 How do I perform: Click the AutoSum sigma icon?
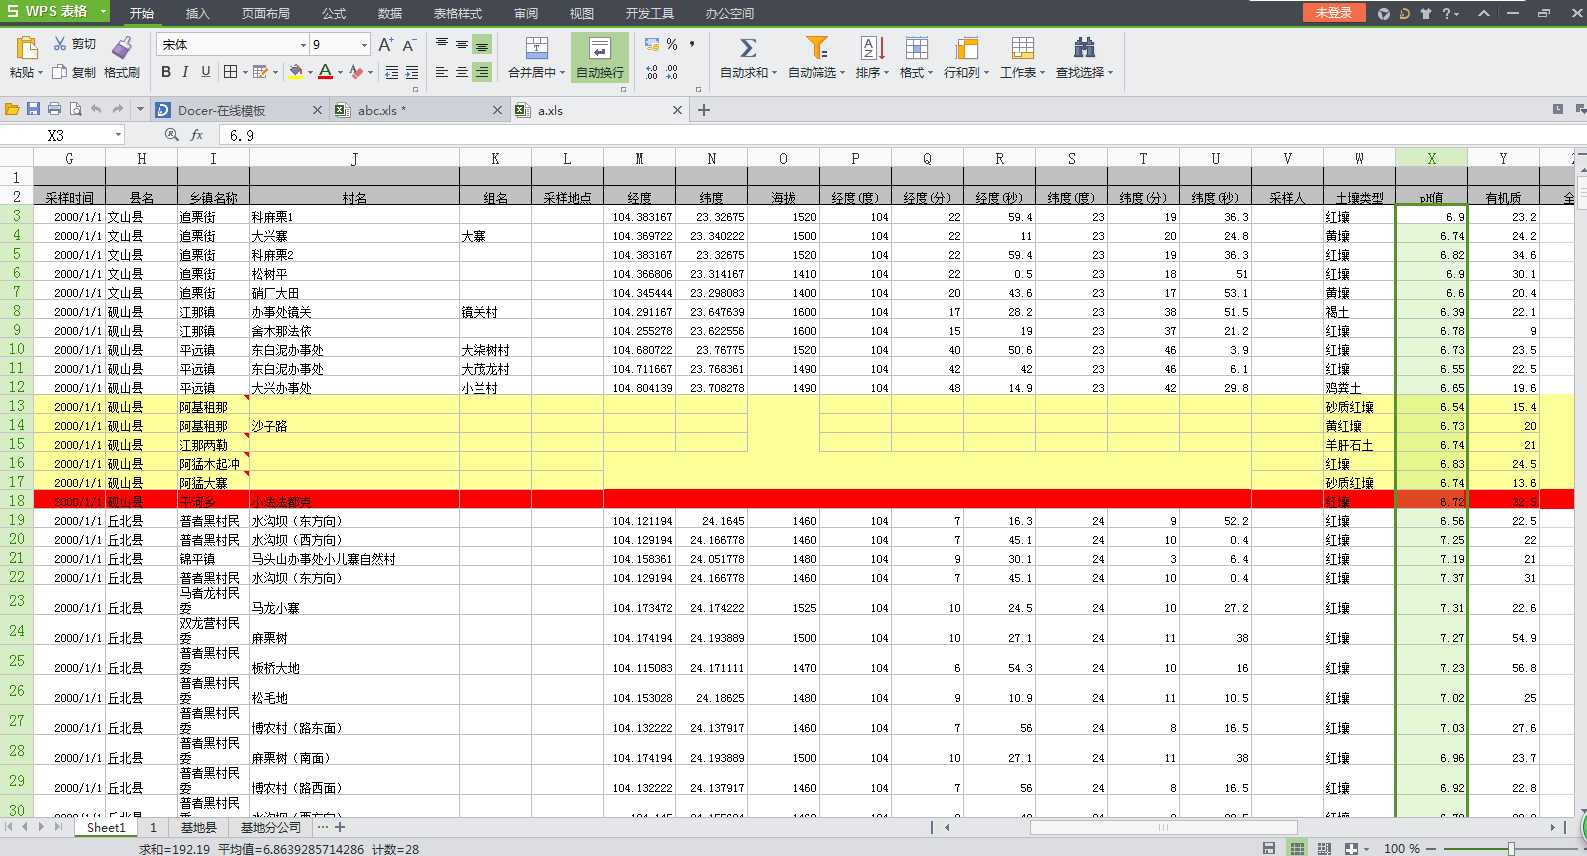[x=747, y=47]
